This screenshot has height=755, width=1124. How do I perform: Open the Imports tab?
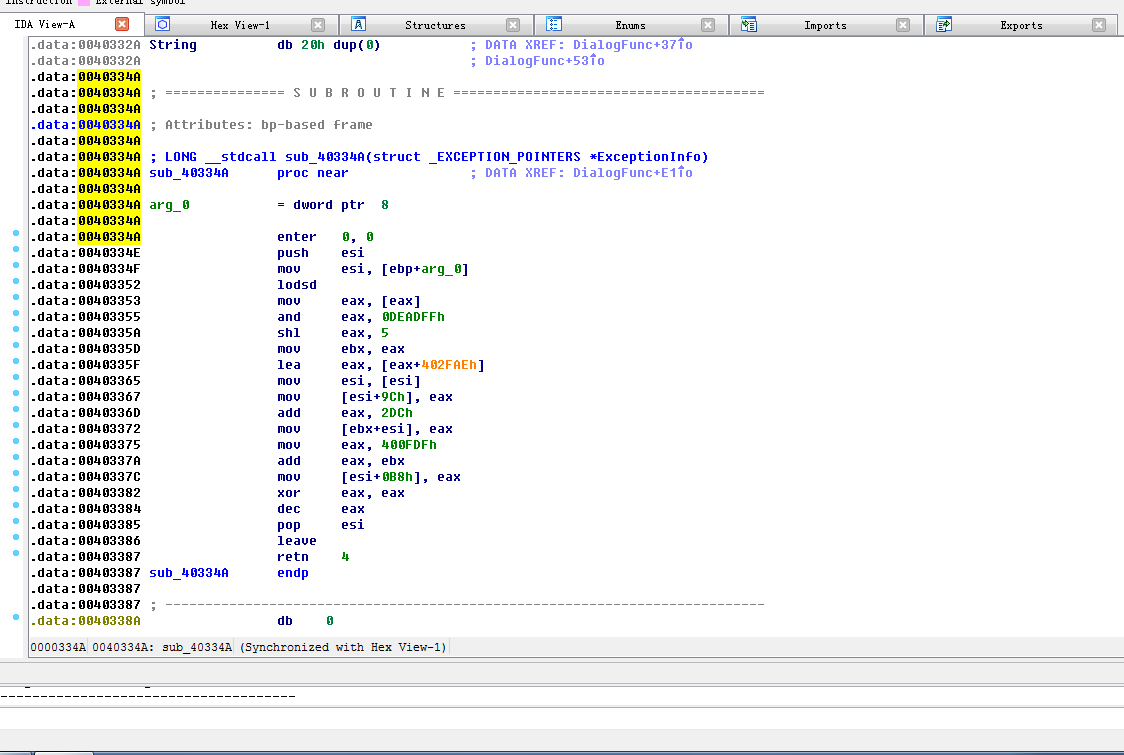825,25
